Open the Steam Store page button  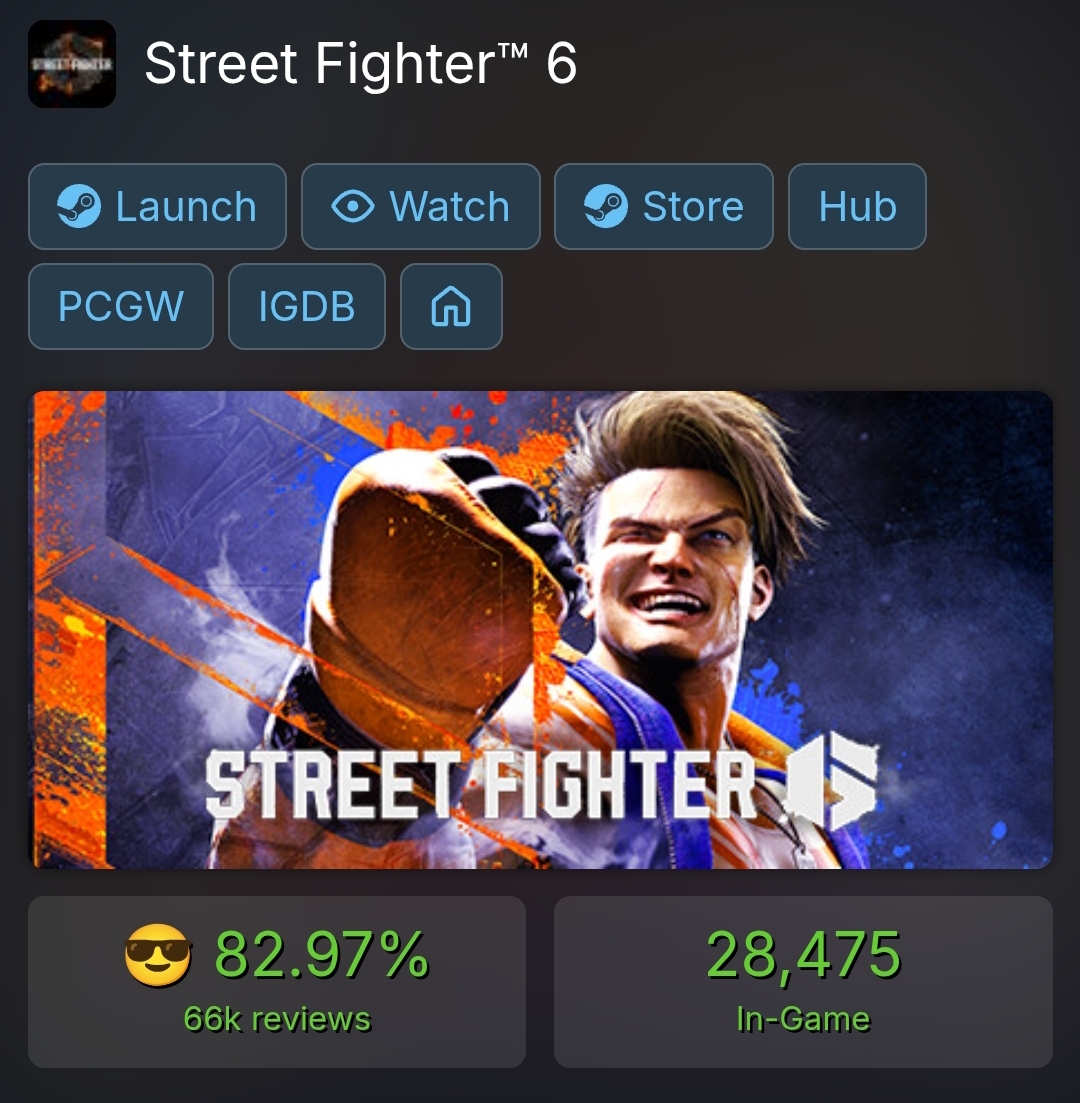[663, 207]
